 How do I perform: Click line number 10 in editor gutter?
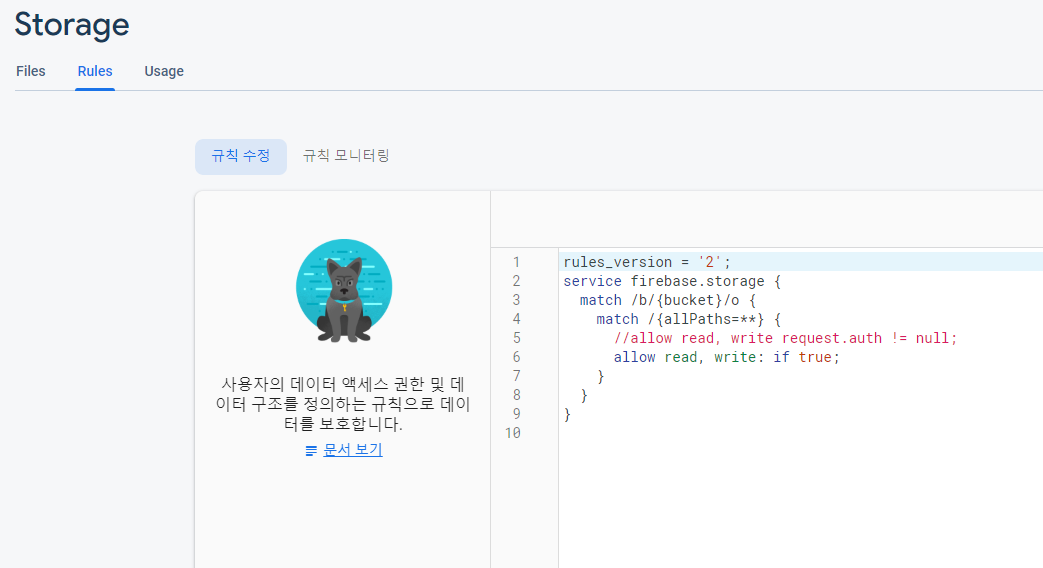click(512, 433)
